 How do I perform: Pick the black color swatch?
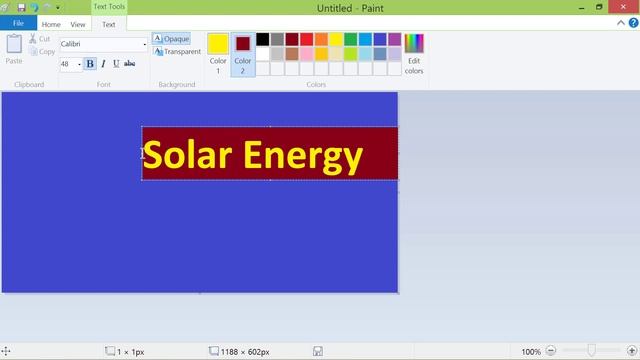click(x=262, y=39)
